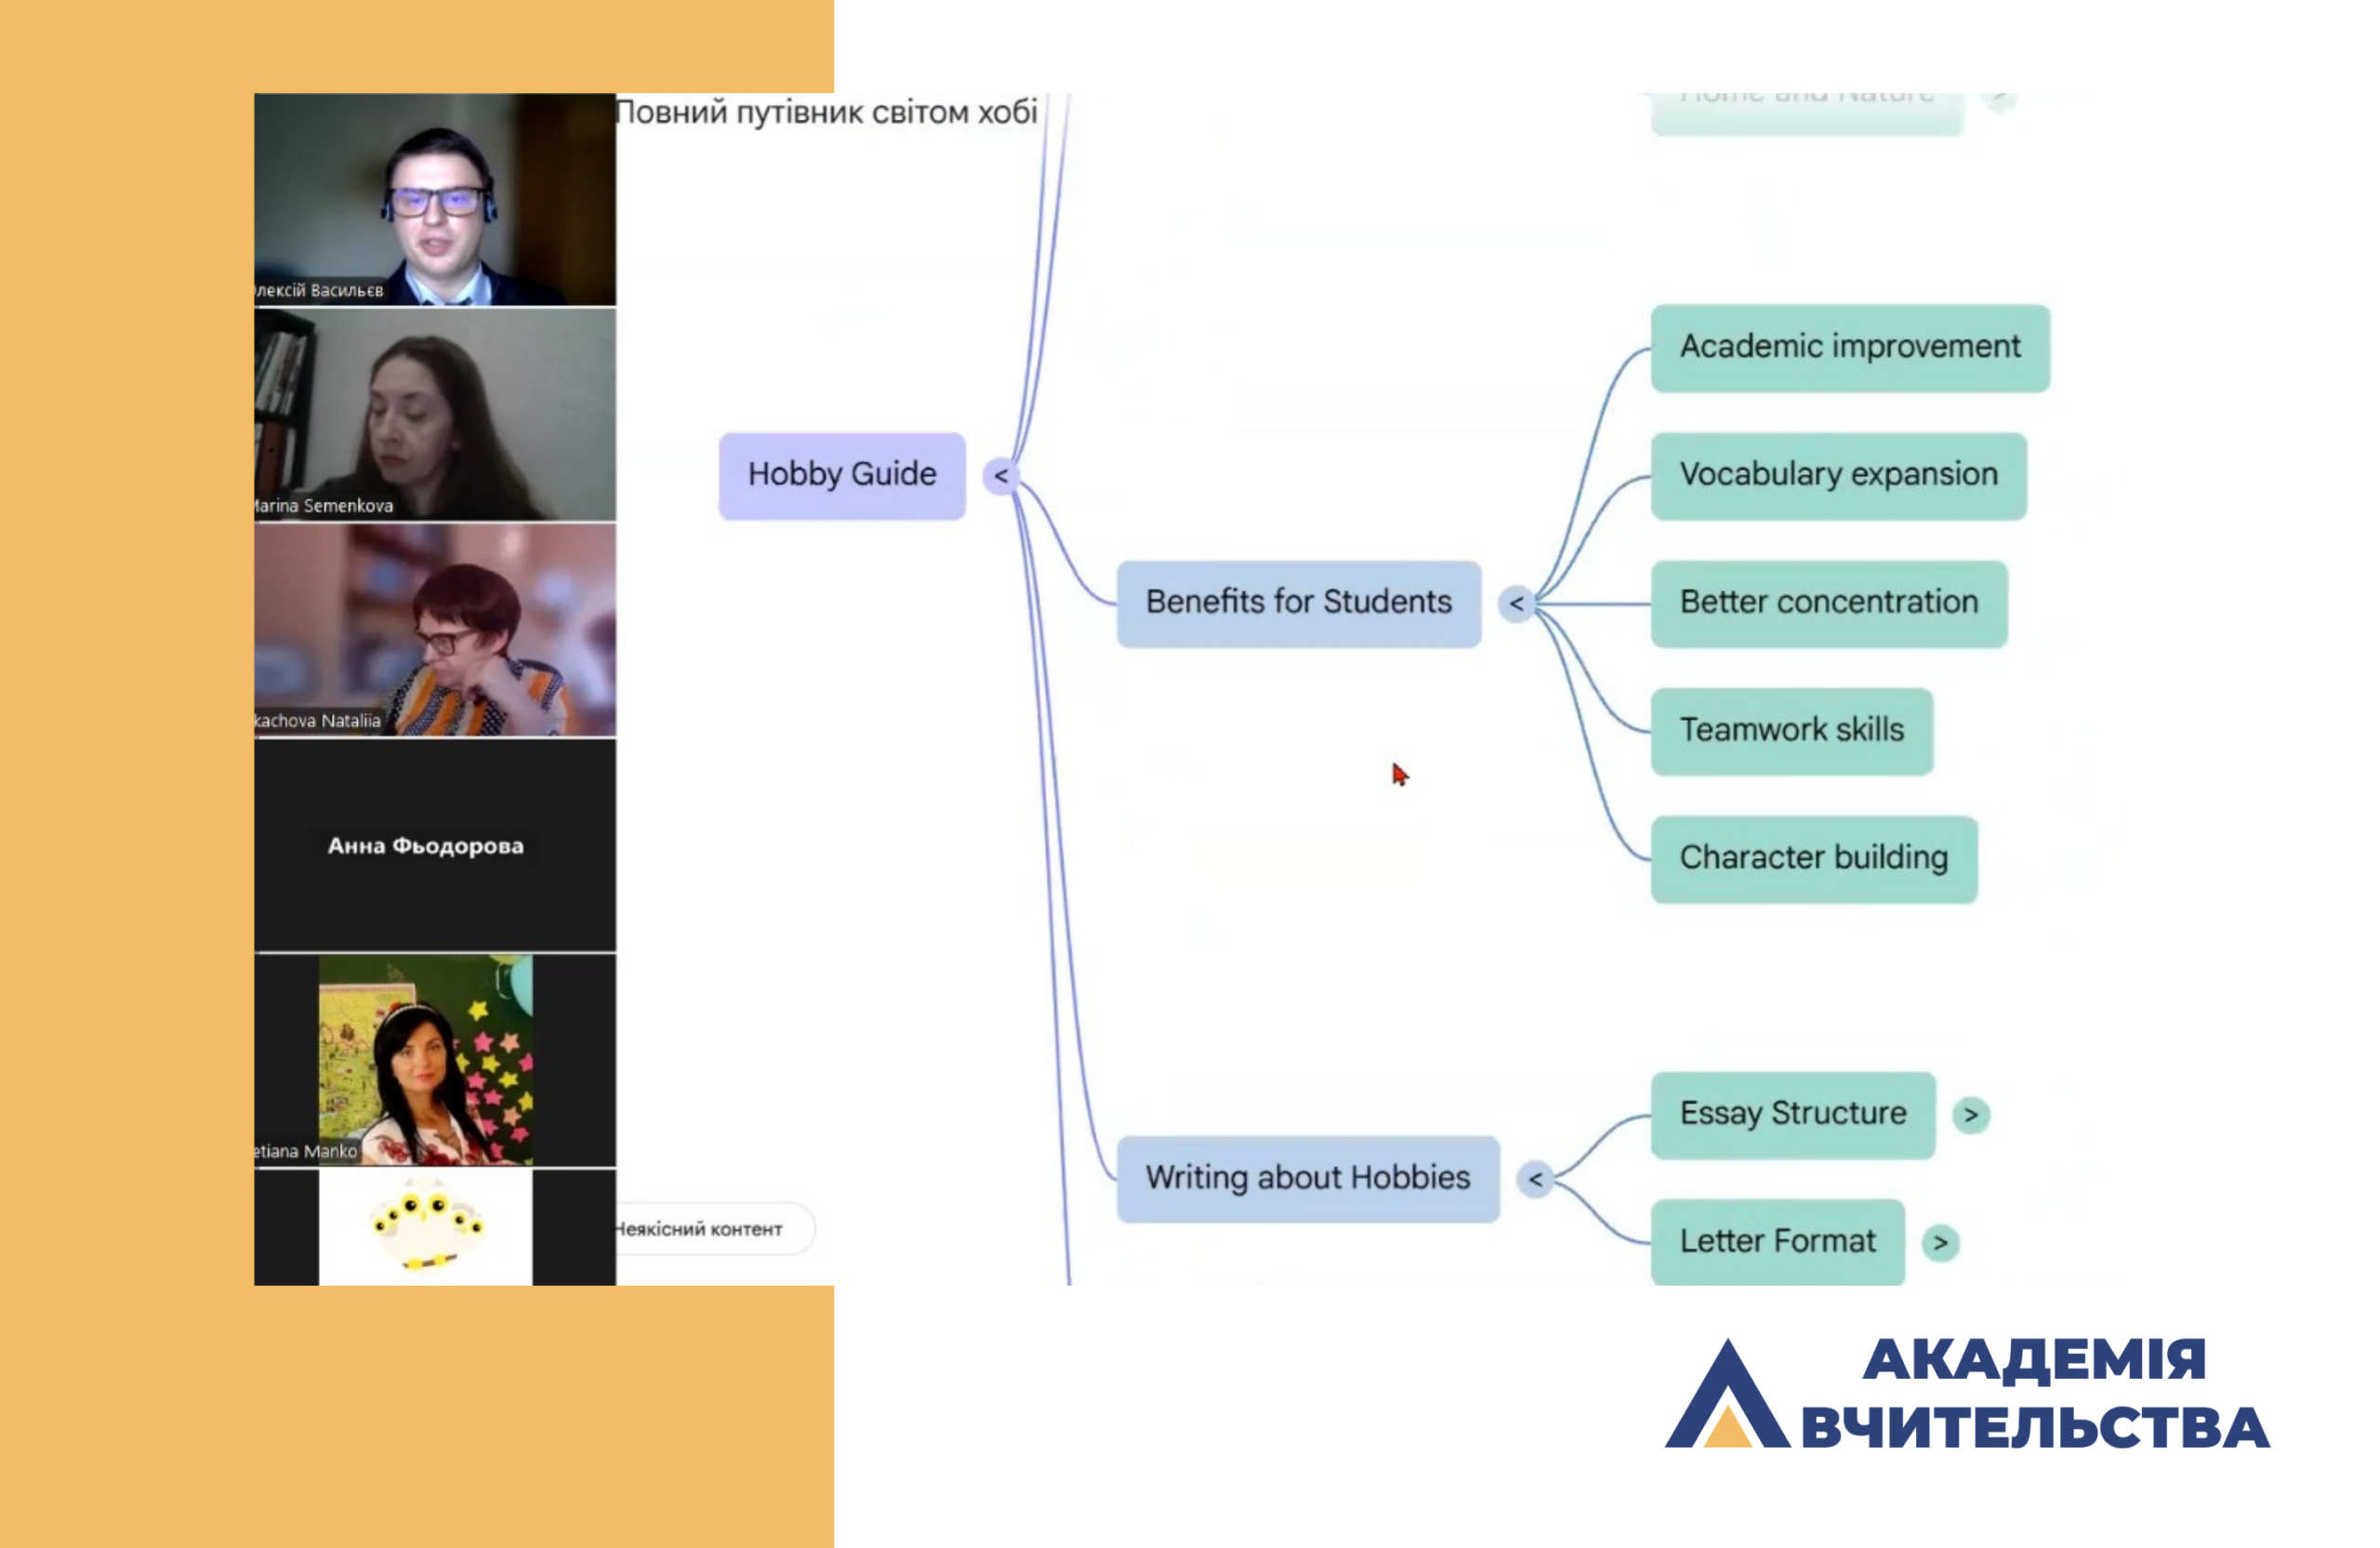Collapse the Benefits for Students branch arrow

[1516, 604]
